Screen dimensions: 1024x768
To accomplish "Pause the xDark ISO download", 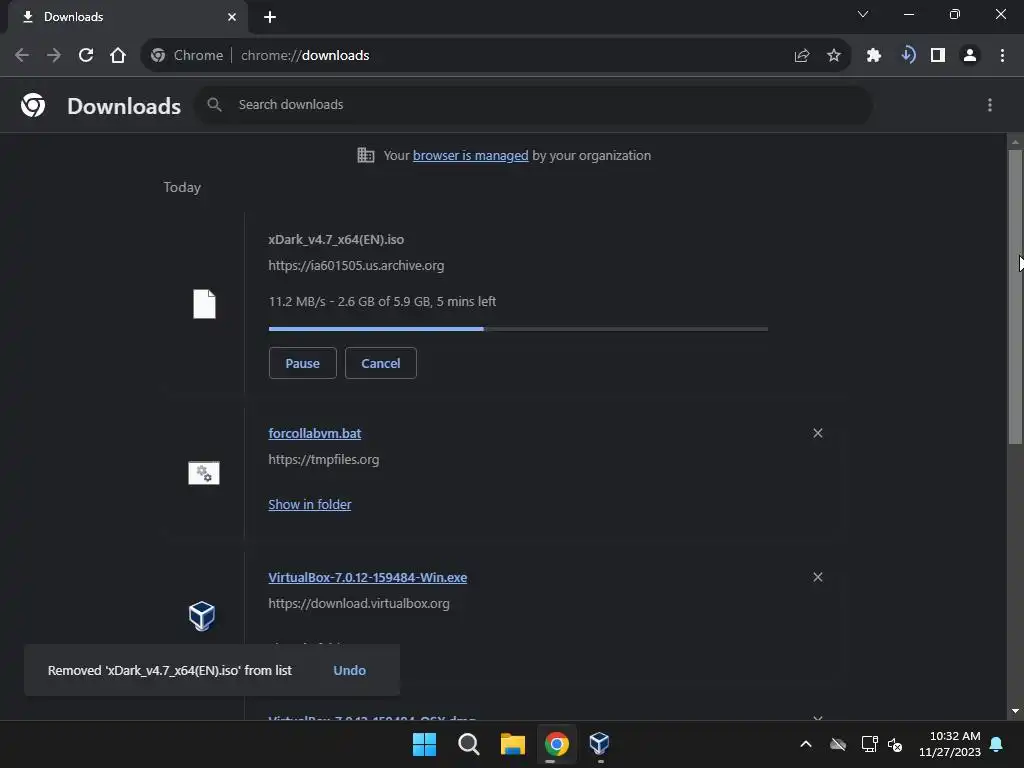I will tap(302, 363).
